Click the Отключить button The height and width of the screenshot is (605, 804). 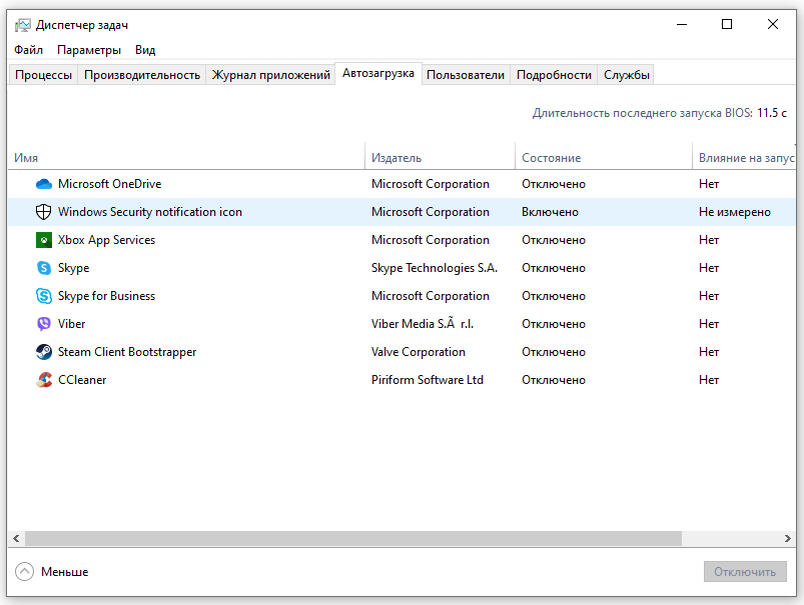(745, 572)
